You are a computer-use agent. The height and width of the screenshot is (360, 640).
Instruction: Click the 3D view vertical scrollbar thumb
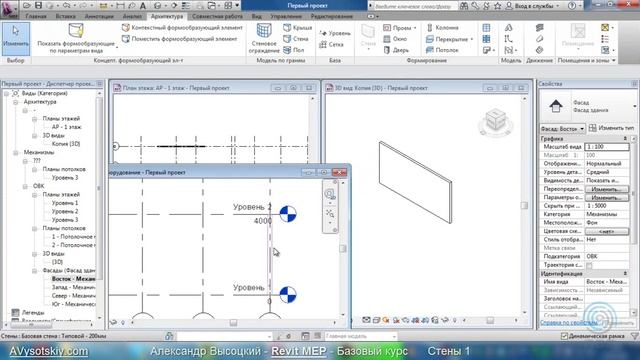tap(524, 205)
